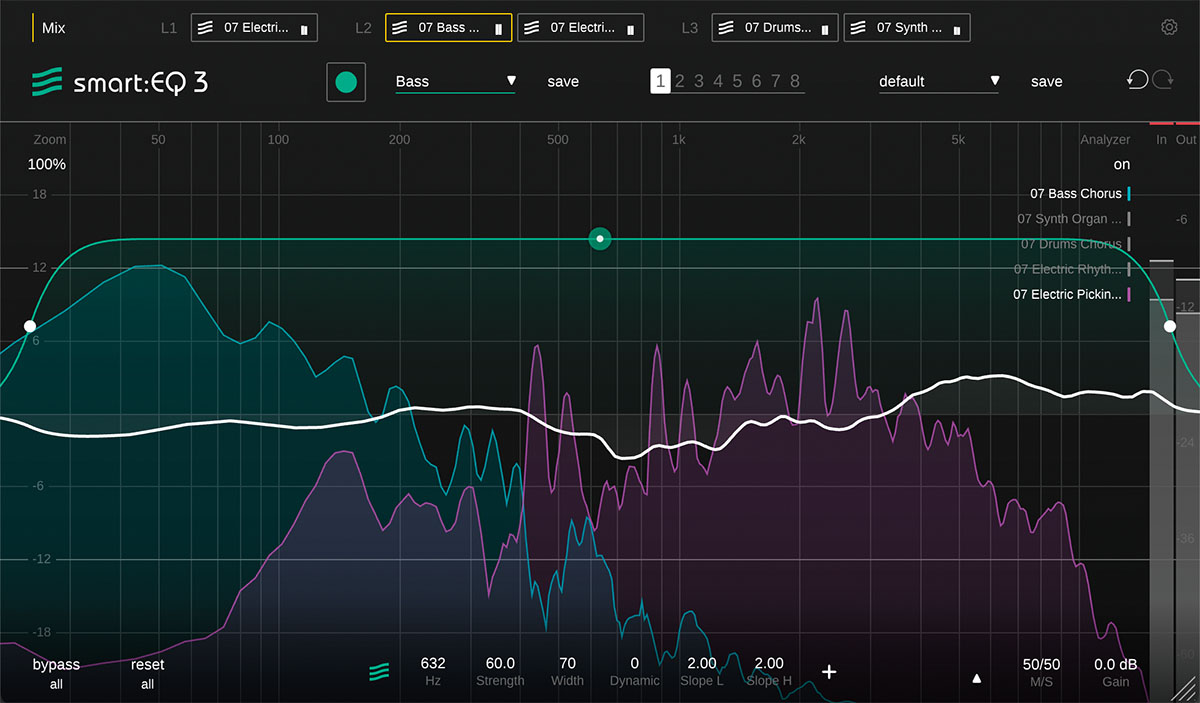
Task: Click reset all
Action: 147,674
